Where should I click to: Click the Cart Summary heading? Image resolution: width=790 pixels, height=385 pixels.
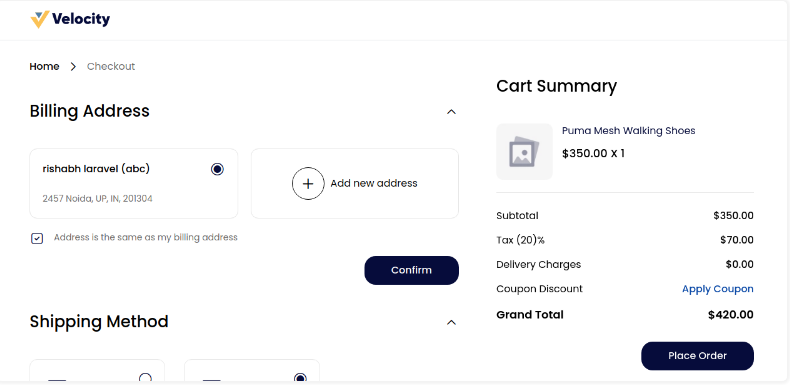[556, 86]
